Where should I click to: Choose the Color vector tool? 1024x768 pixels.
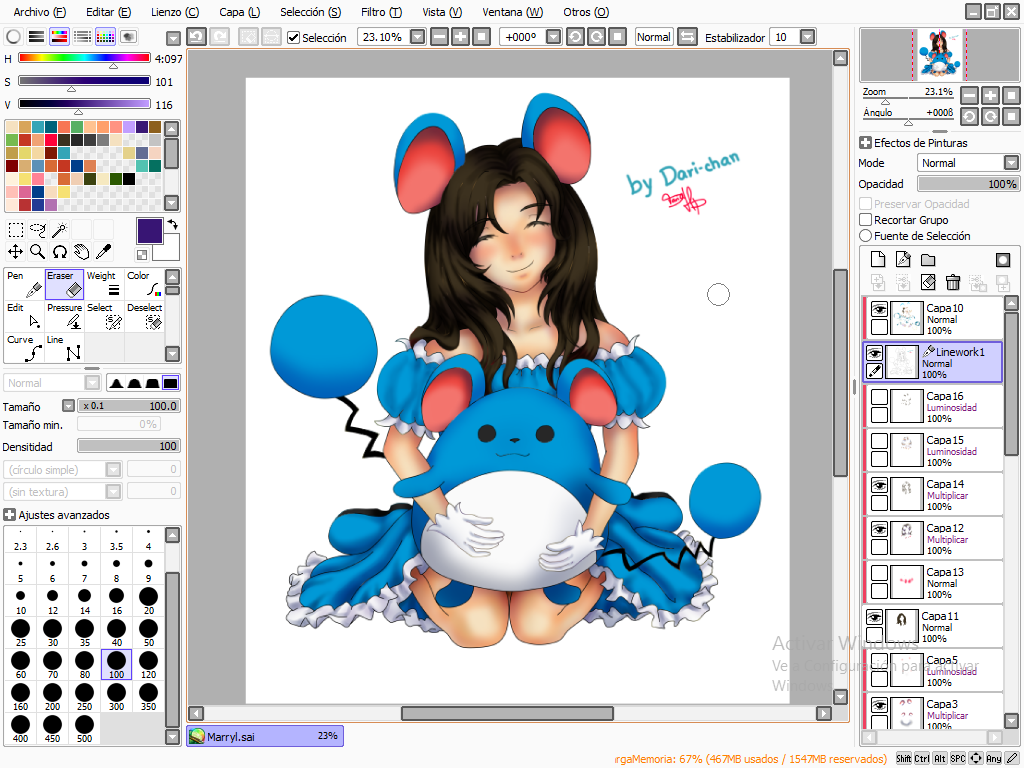pos(144,284)
